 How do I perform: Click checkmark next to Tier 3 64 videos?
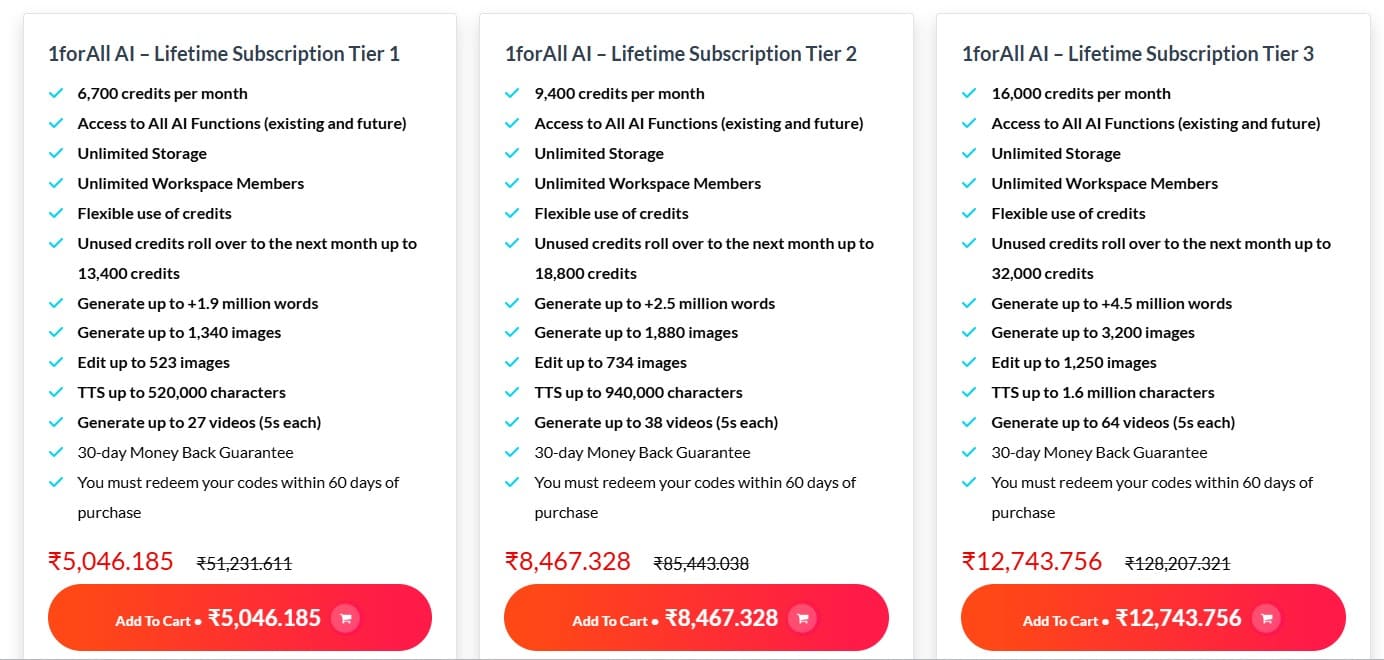coord(969,423)
